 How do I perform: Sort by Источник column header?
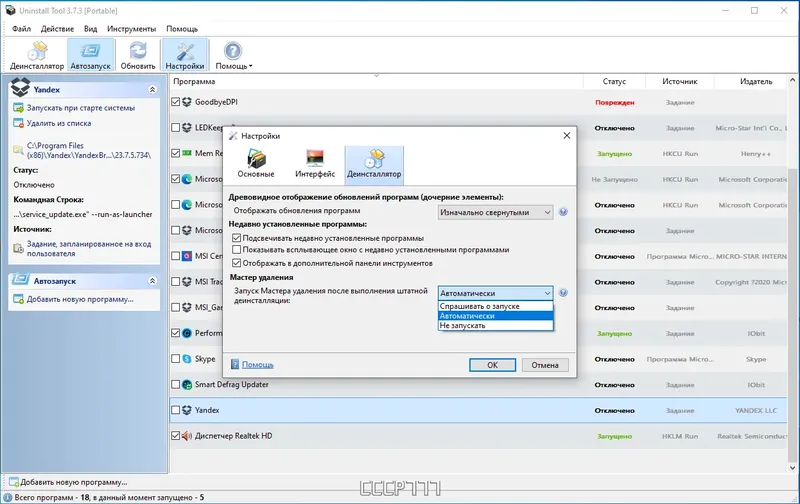(x=680, y=81)
